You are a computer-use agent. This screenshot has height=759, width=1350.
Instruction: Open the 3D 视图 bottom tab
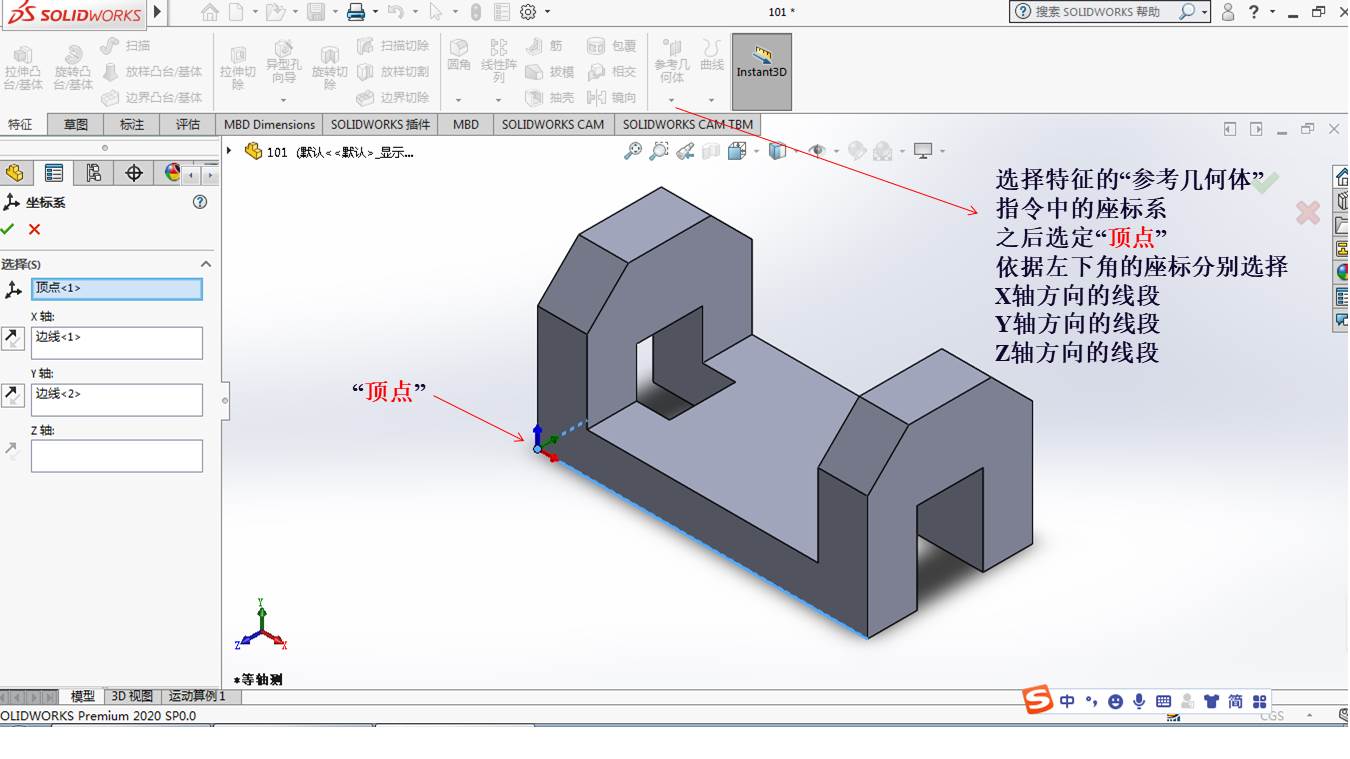pyautogui.click(x=132, y=696)
